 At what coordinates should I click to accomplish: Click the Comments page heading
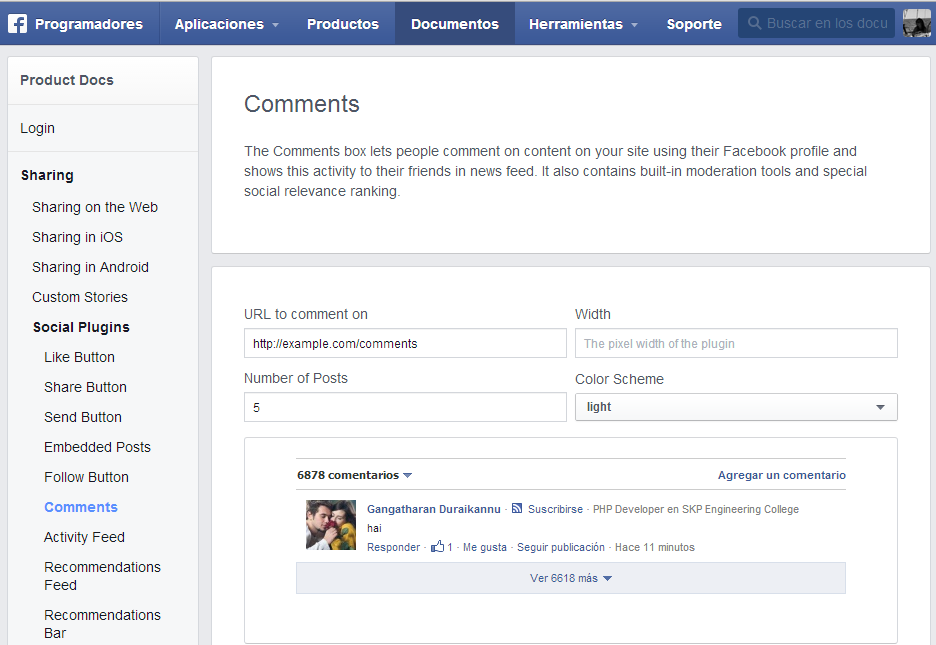pos(301,104)
